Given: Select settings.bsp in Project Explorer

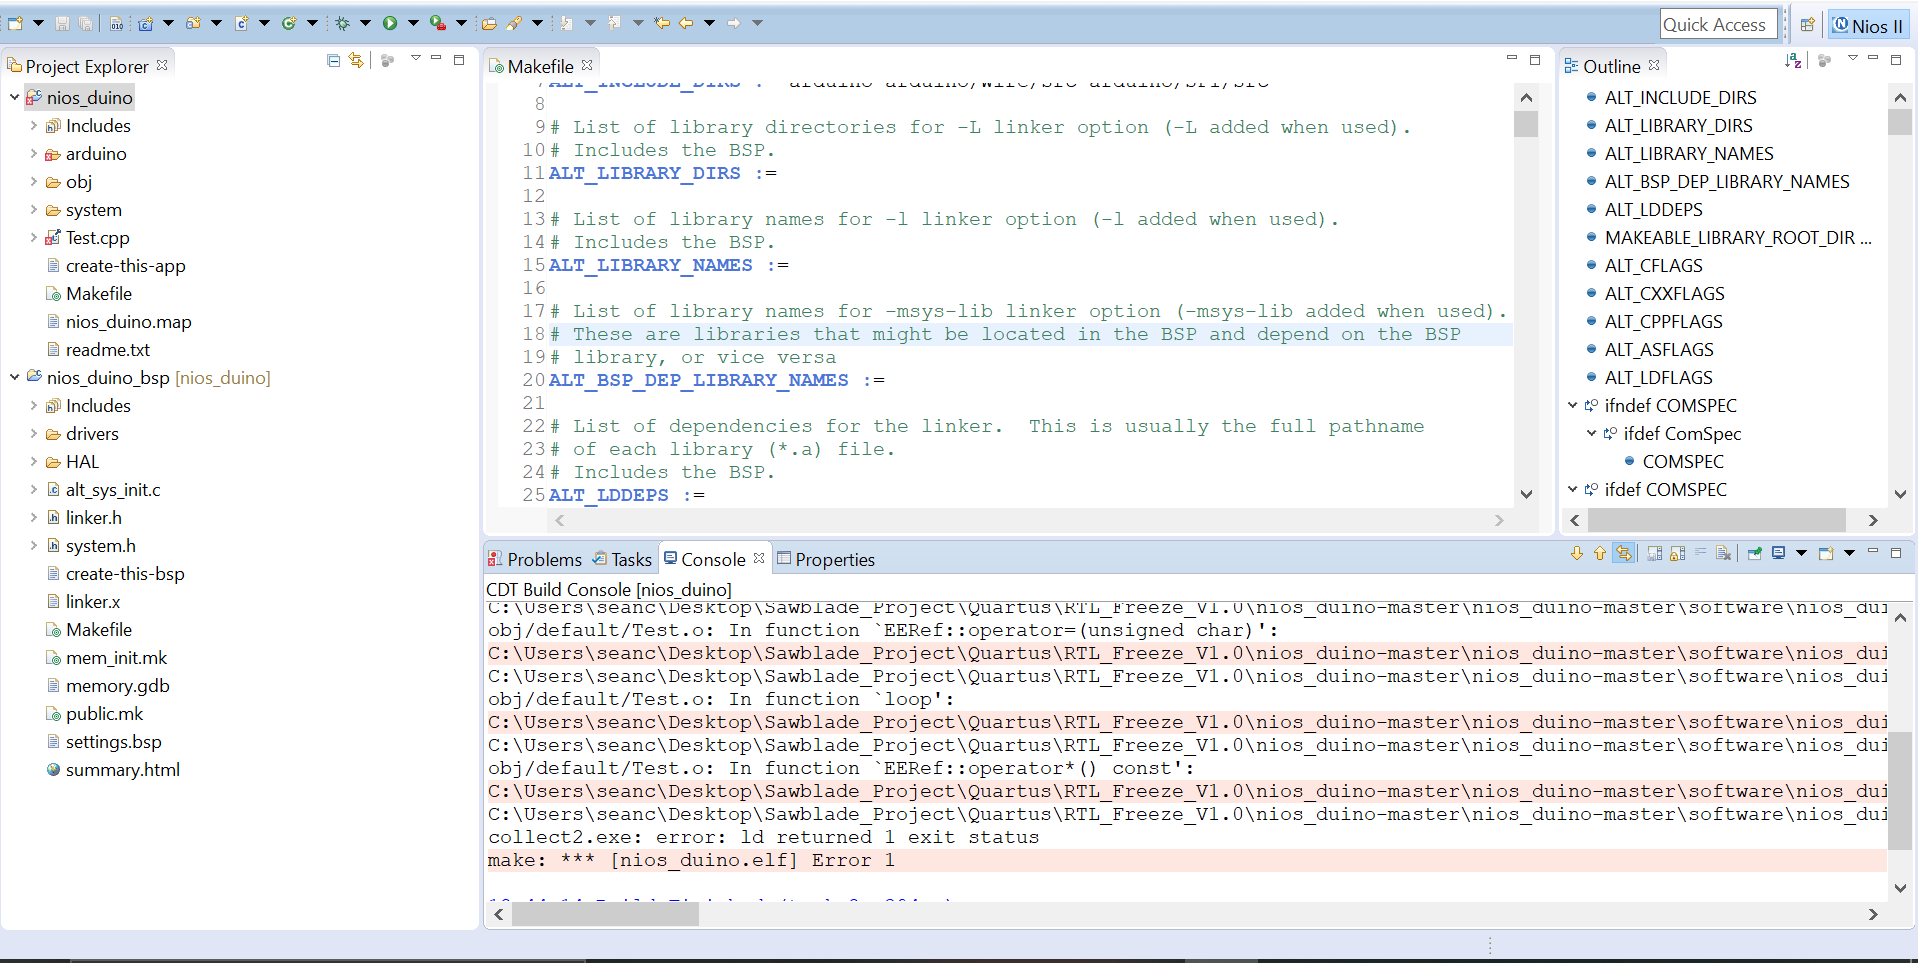Looking at the screenshot, I should 115,741.
